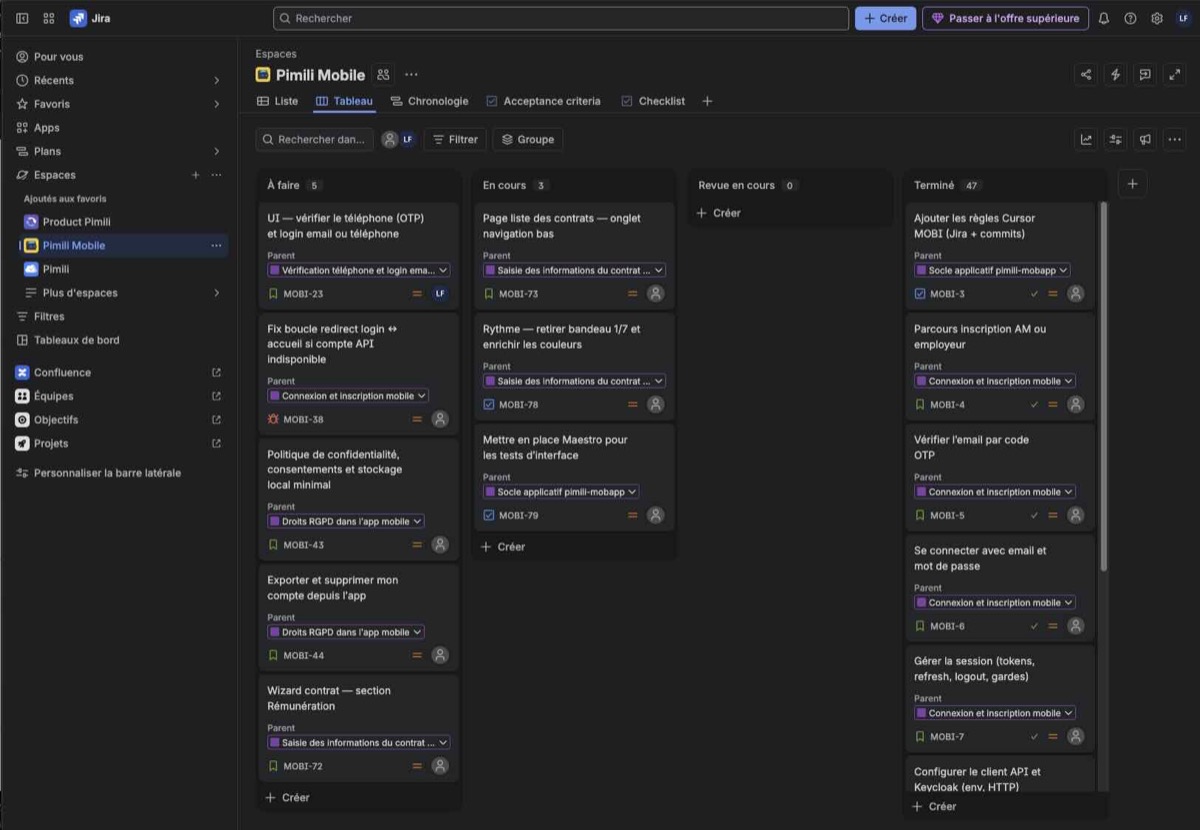
Task: Click the LF assignee on card MOBI-23
Action: [x=440, y=294]
